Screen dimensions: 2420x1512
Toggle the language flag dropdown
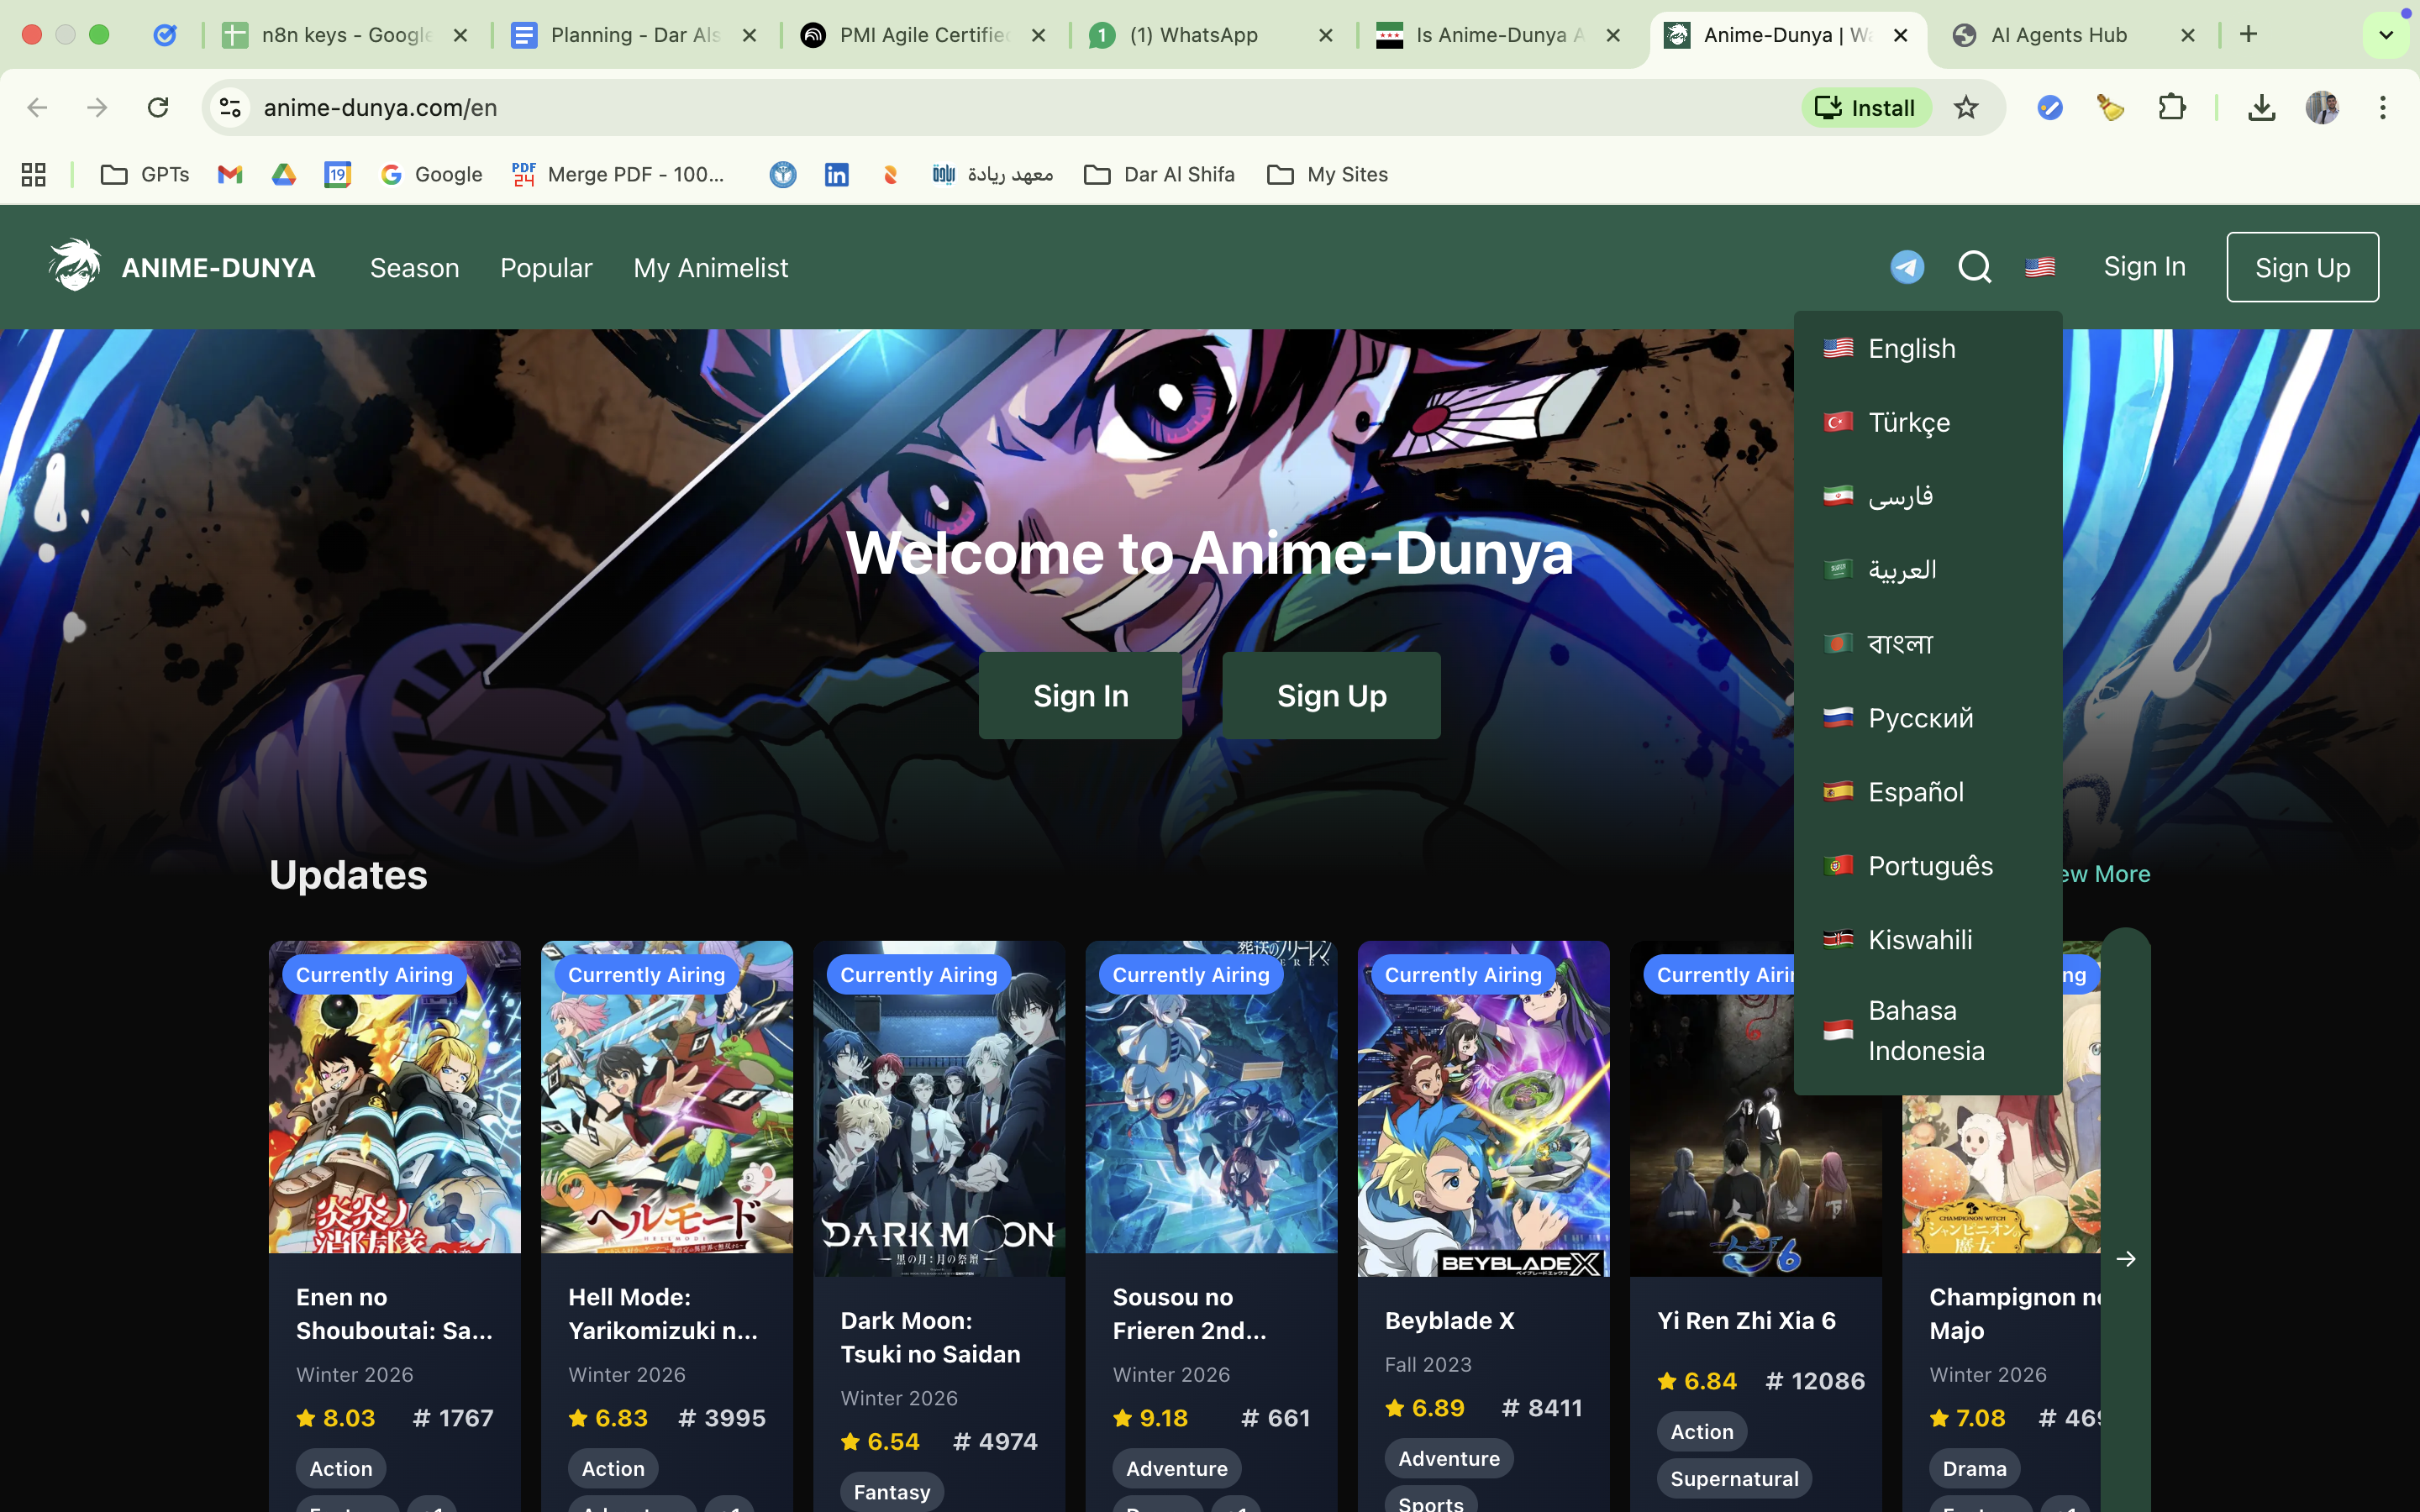[x=2040, y=267]
